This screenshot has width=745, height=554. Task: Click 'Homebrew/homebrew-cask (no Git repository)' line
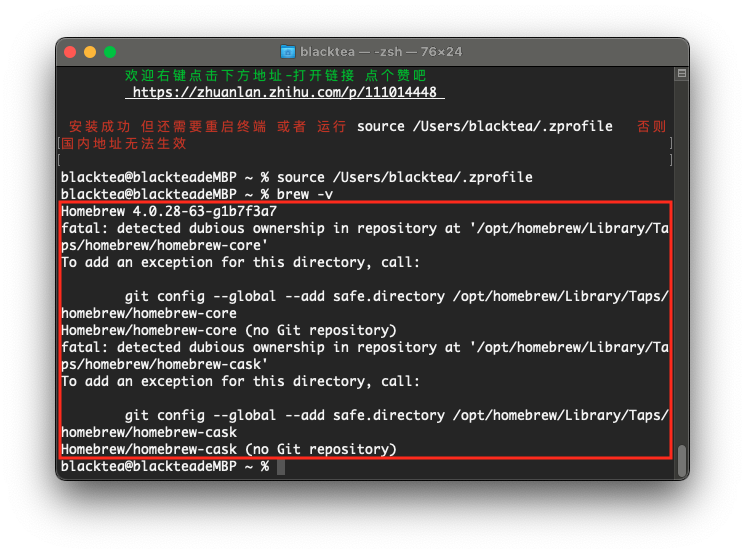click(229, 449)
